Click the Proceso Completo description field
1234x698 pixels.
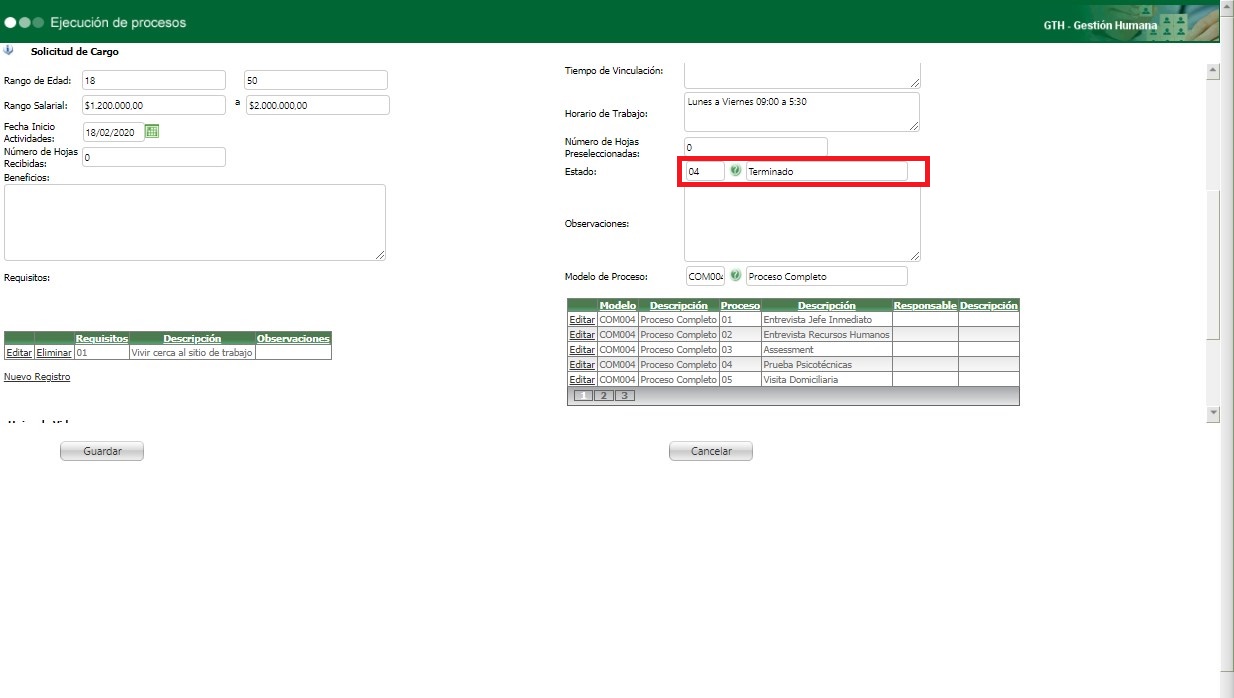(827, 276)
